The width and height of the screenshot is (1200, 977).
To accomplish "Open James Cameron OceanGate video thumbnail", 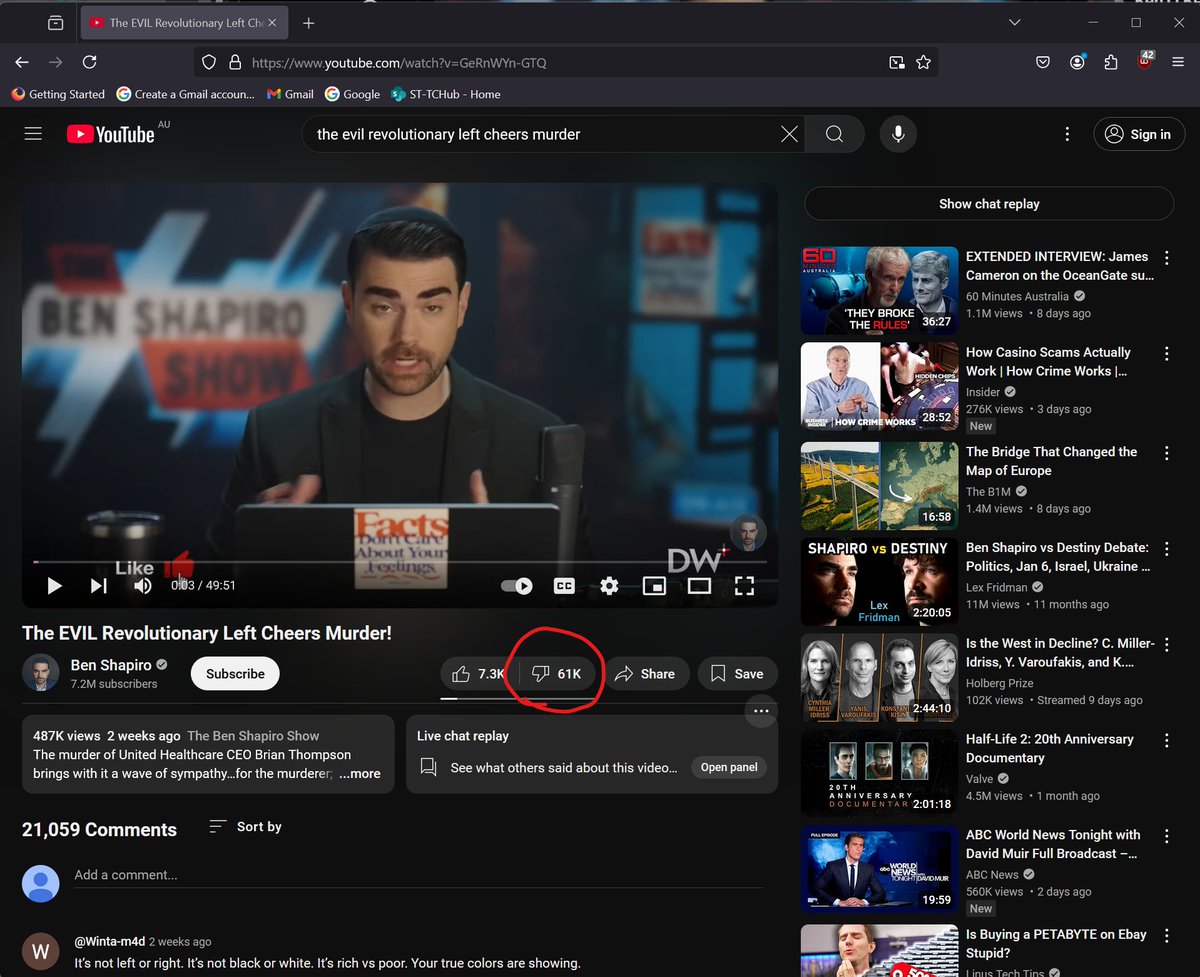I will [x=880, y=290].
